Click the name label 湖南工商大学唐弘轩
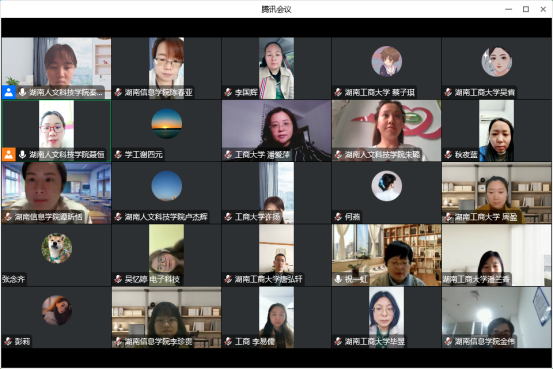 pyautogui.click(x=268, y=279)
